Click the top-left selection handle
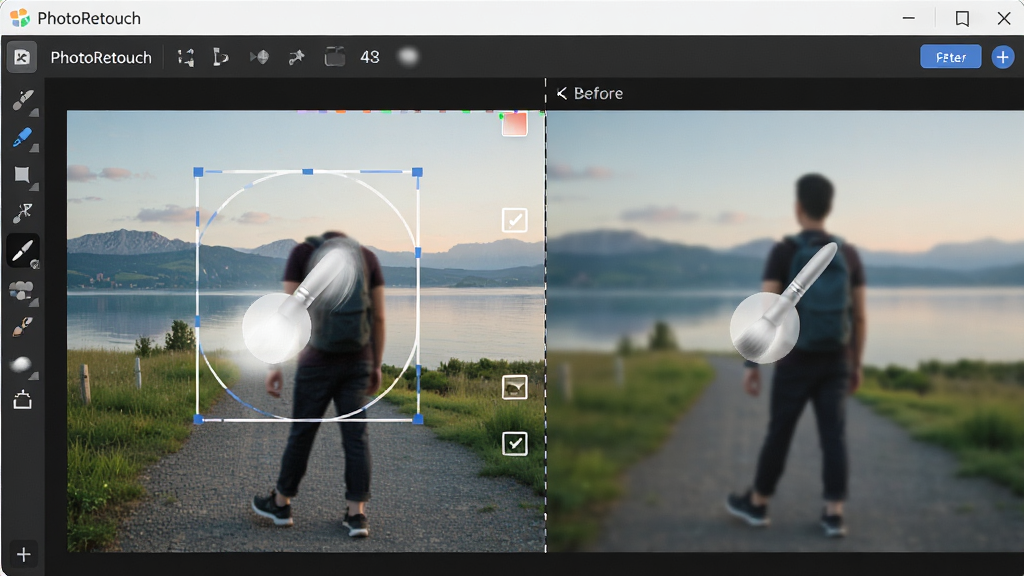This screenshot has height=576, width=1024. (199, 172)
